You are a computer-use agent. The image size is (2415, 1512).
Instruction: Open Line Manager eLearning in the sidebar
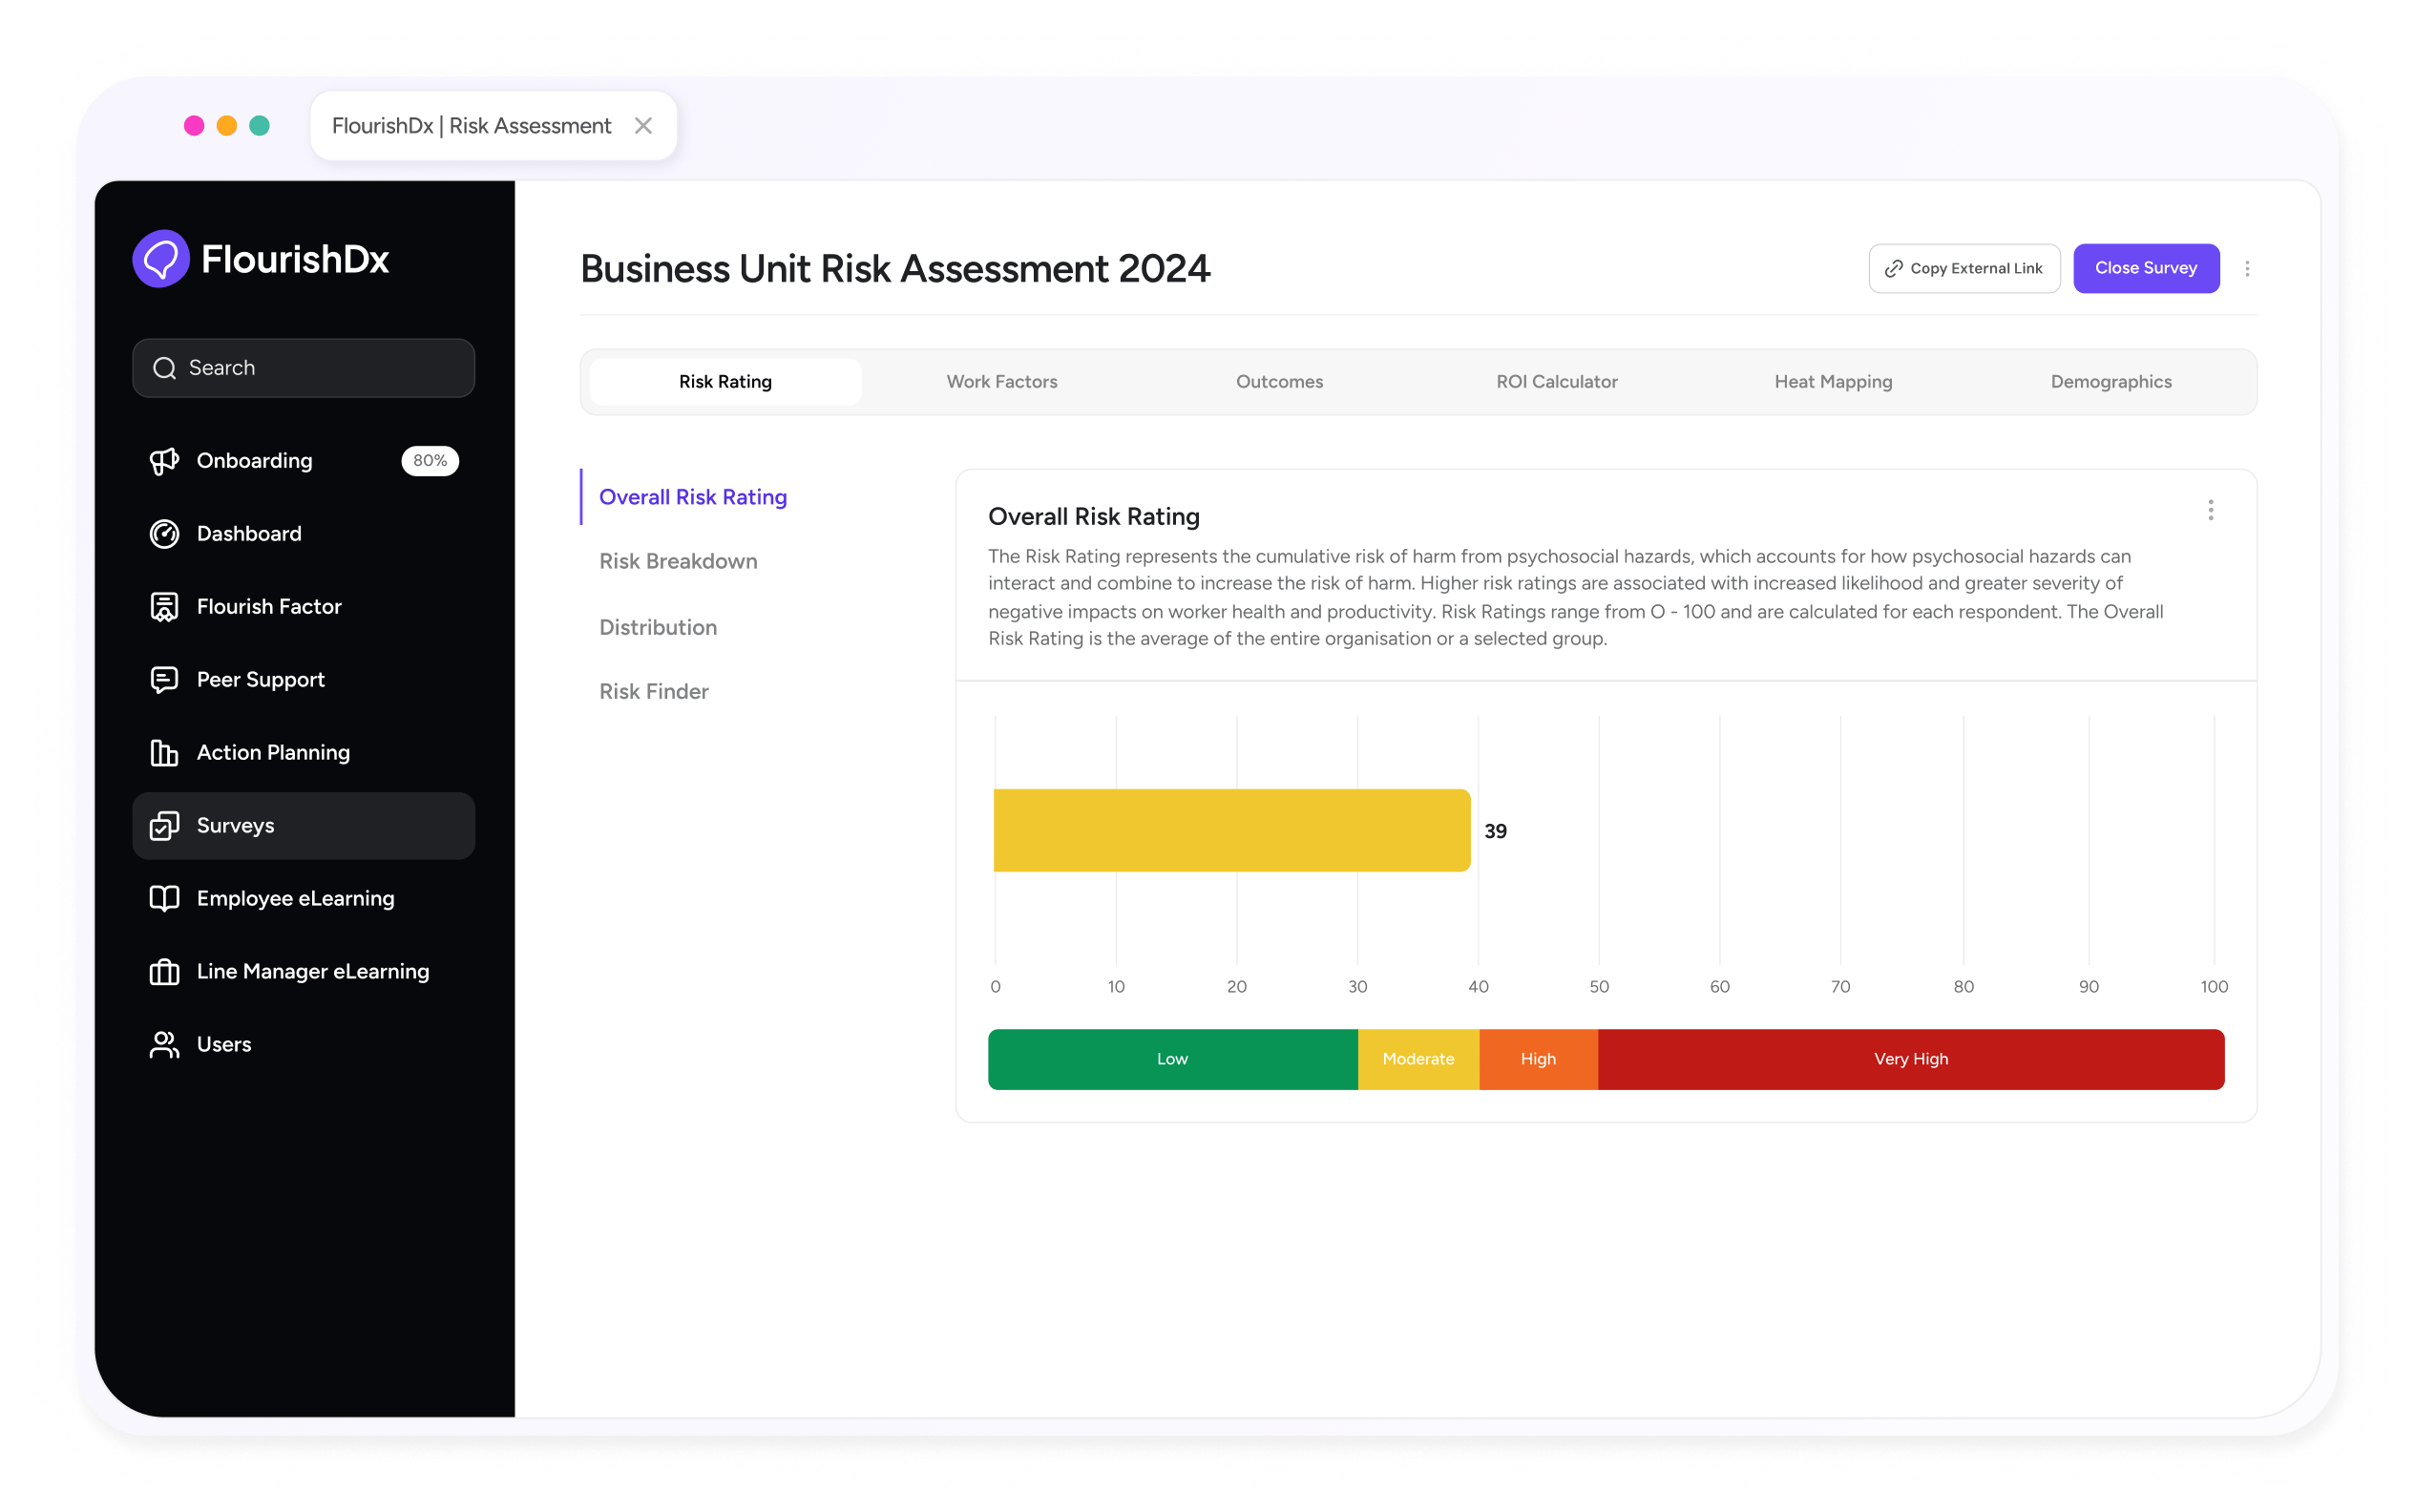tap(303, 971)
